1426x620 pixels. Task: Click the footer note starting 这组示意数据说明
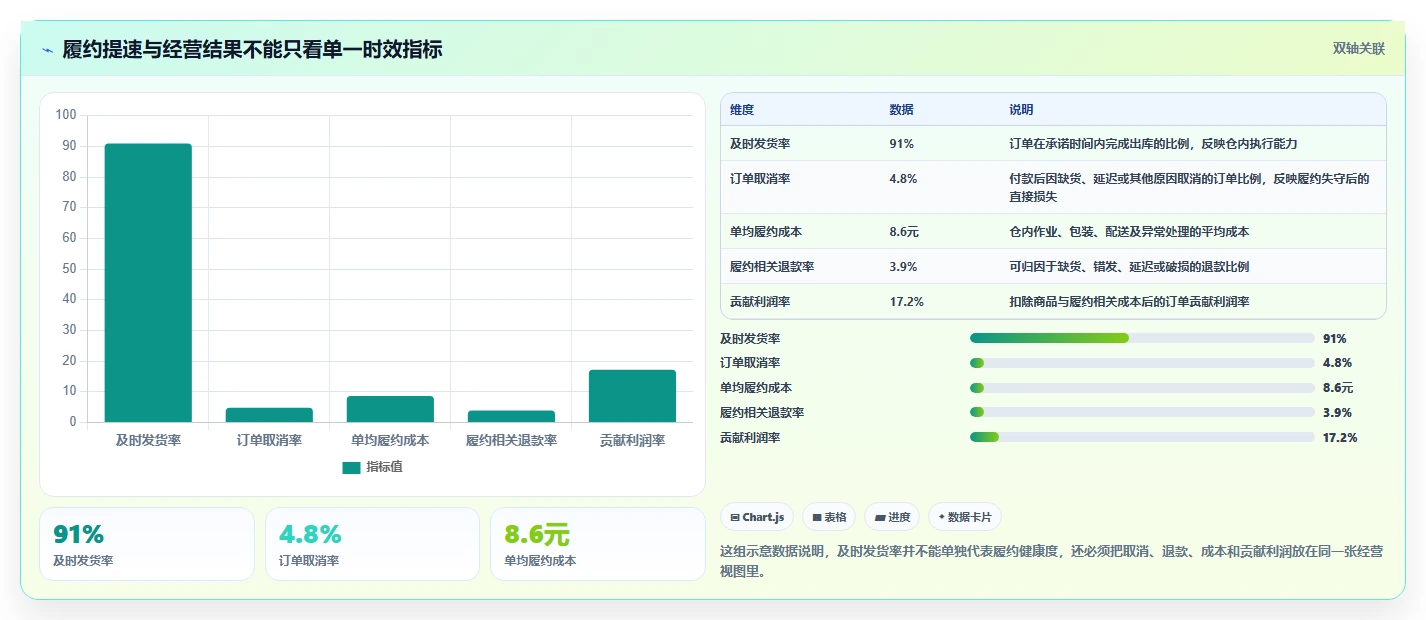coord(1052,562)
